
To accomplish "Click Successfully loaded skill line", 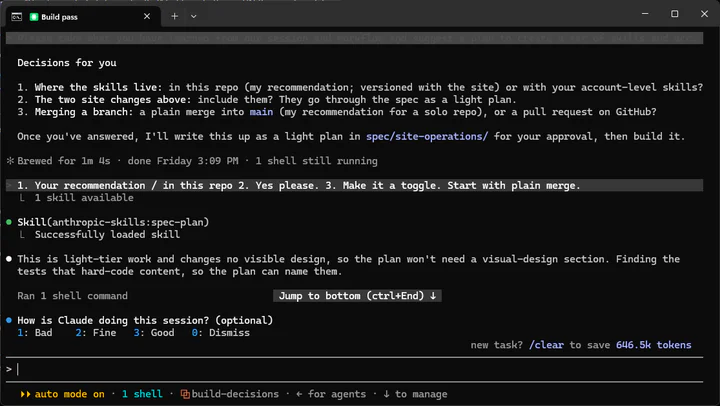I will 107,235.
